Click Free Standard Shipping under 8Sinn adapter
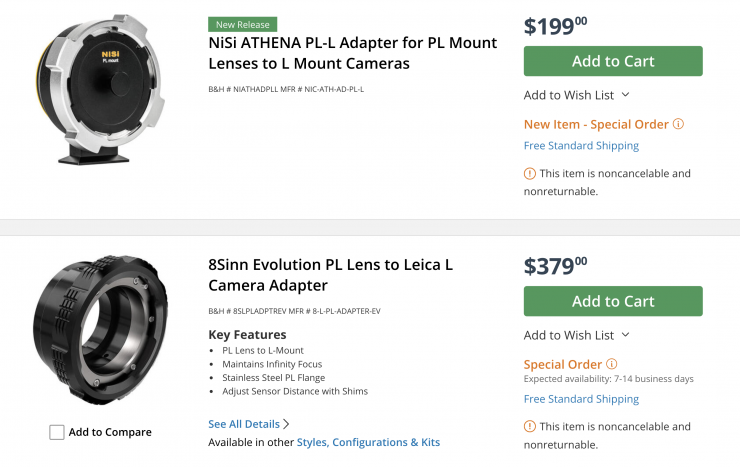Viewport: 740px width, 467px height. pos(581,399)
